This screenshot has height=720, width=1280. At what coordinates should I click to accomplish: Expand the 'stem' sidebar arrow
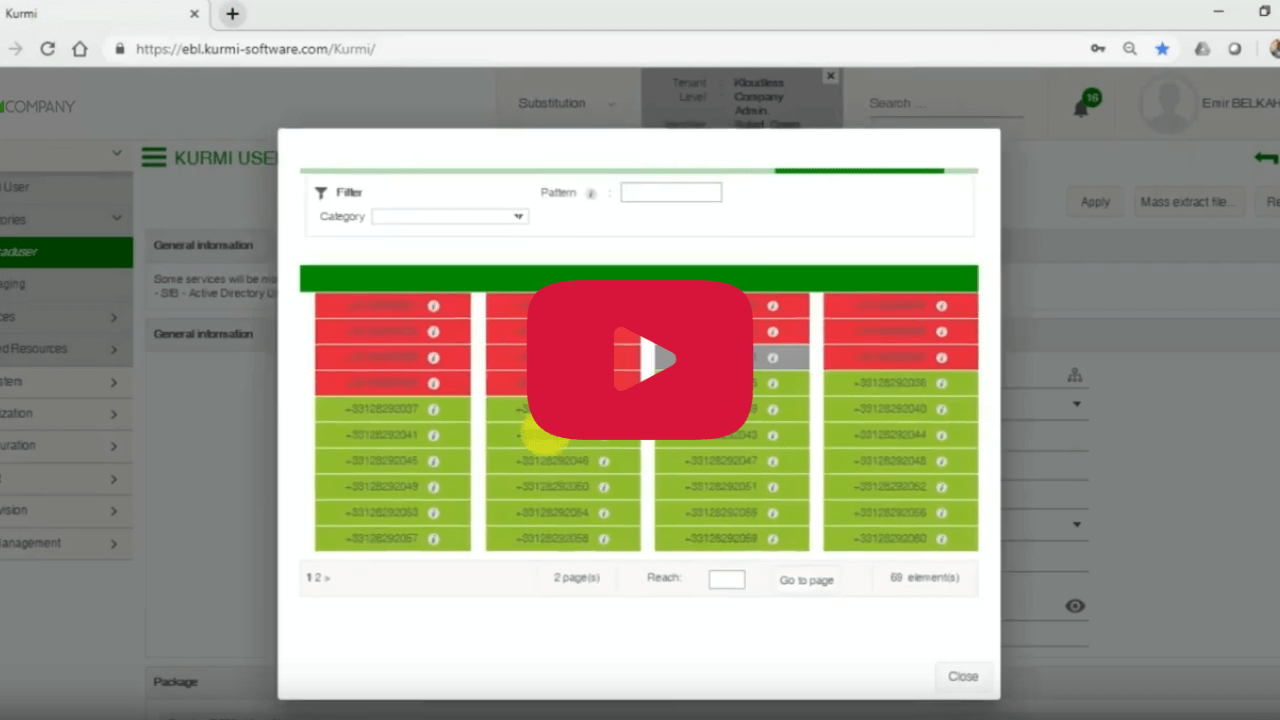[114, 383]
